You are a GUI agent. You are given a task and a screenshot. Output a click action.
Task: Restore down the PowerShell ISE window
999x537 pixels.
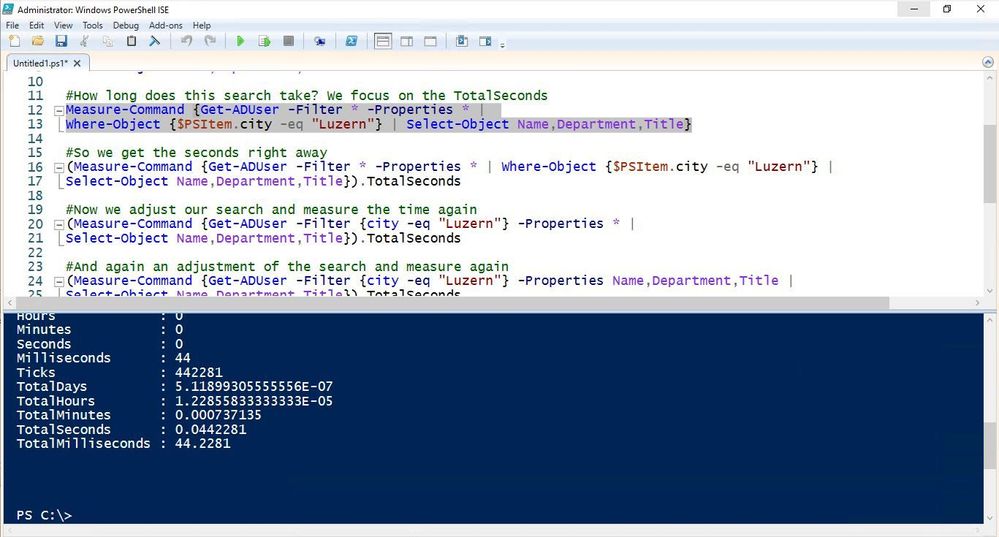[x=947, y=9]
